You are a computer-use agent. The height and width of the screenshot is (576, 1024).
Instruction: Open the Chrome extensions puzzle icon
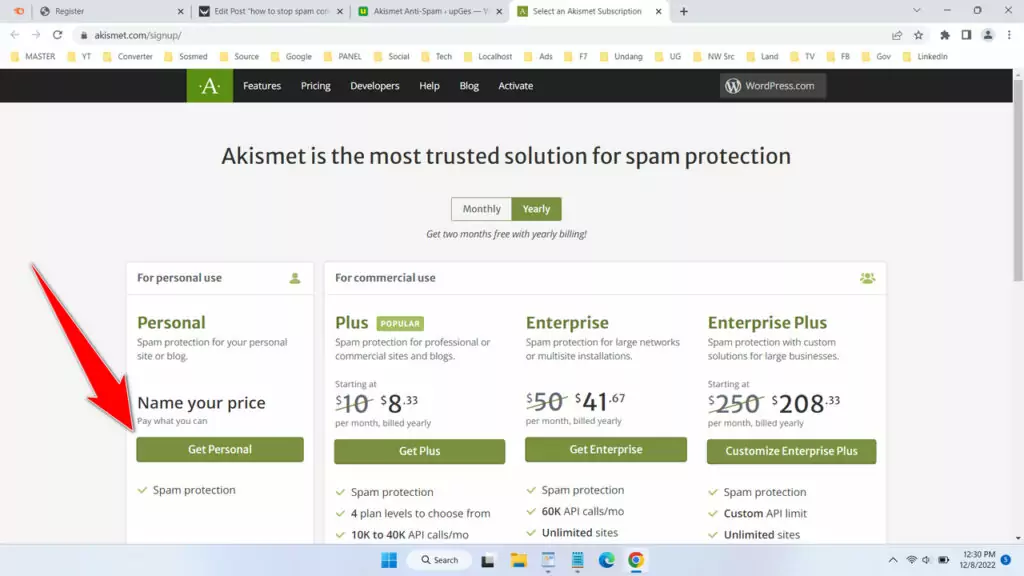tap(944, 35)
